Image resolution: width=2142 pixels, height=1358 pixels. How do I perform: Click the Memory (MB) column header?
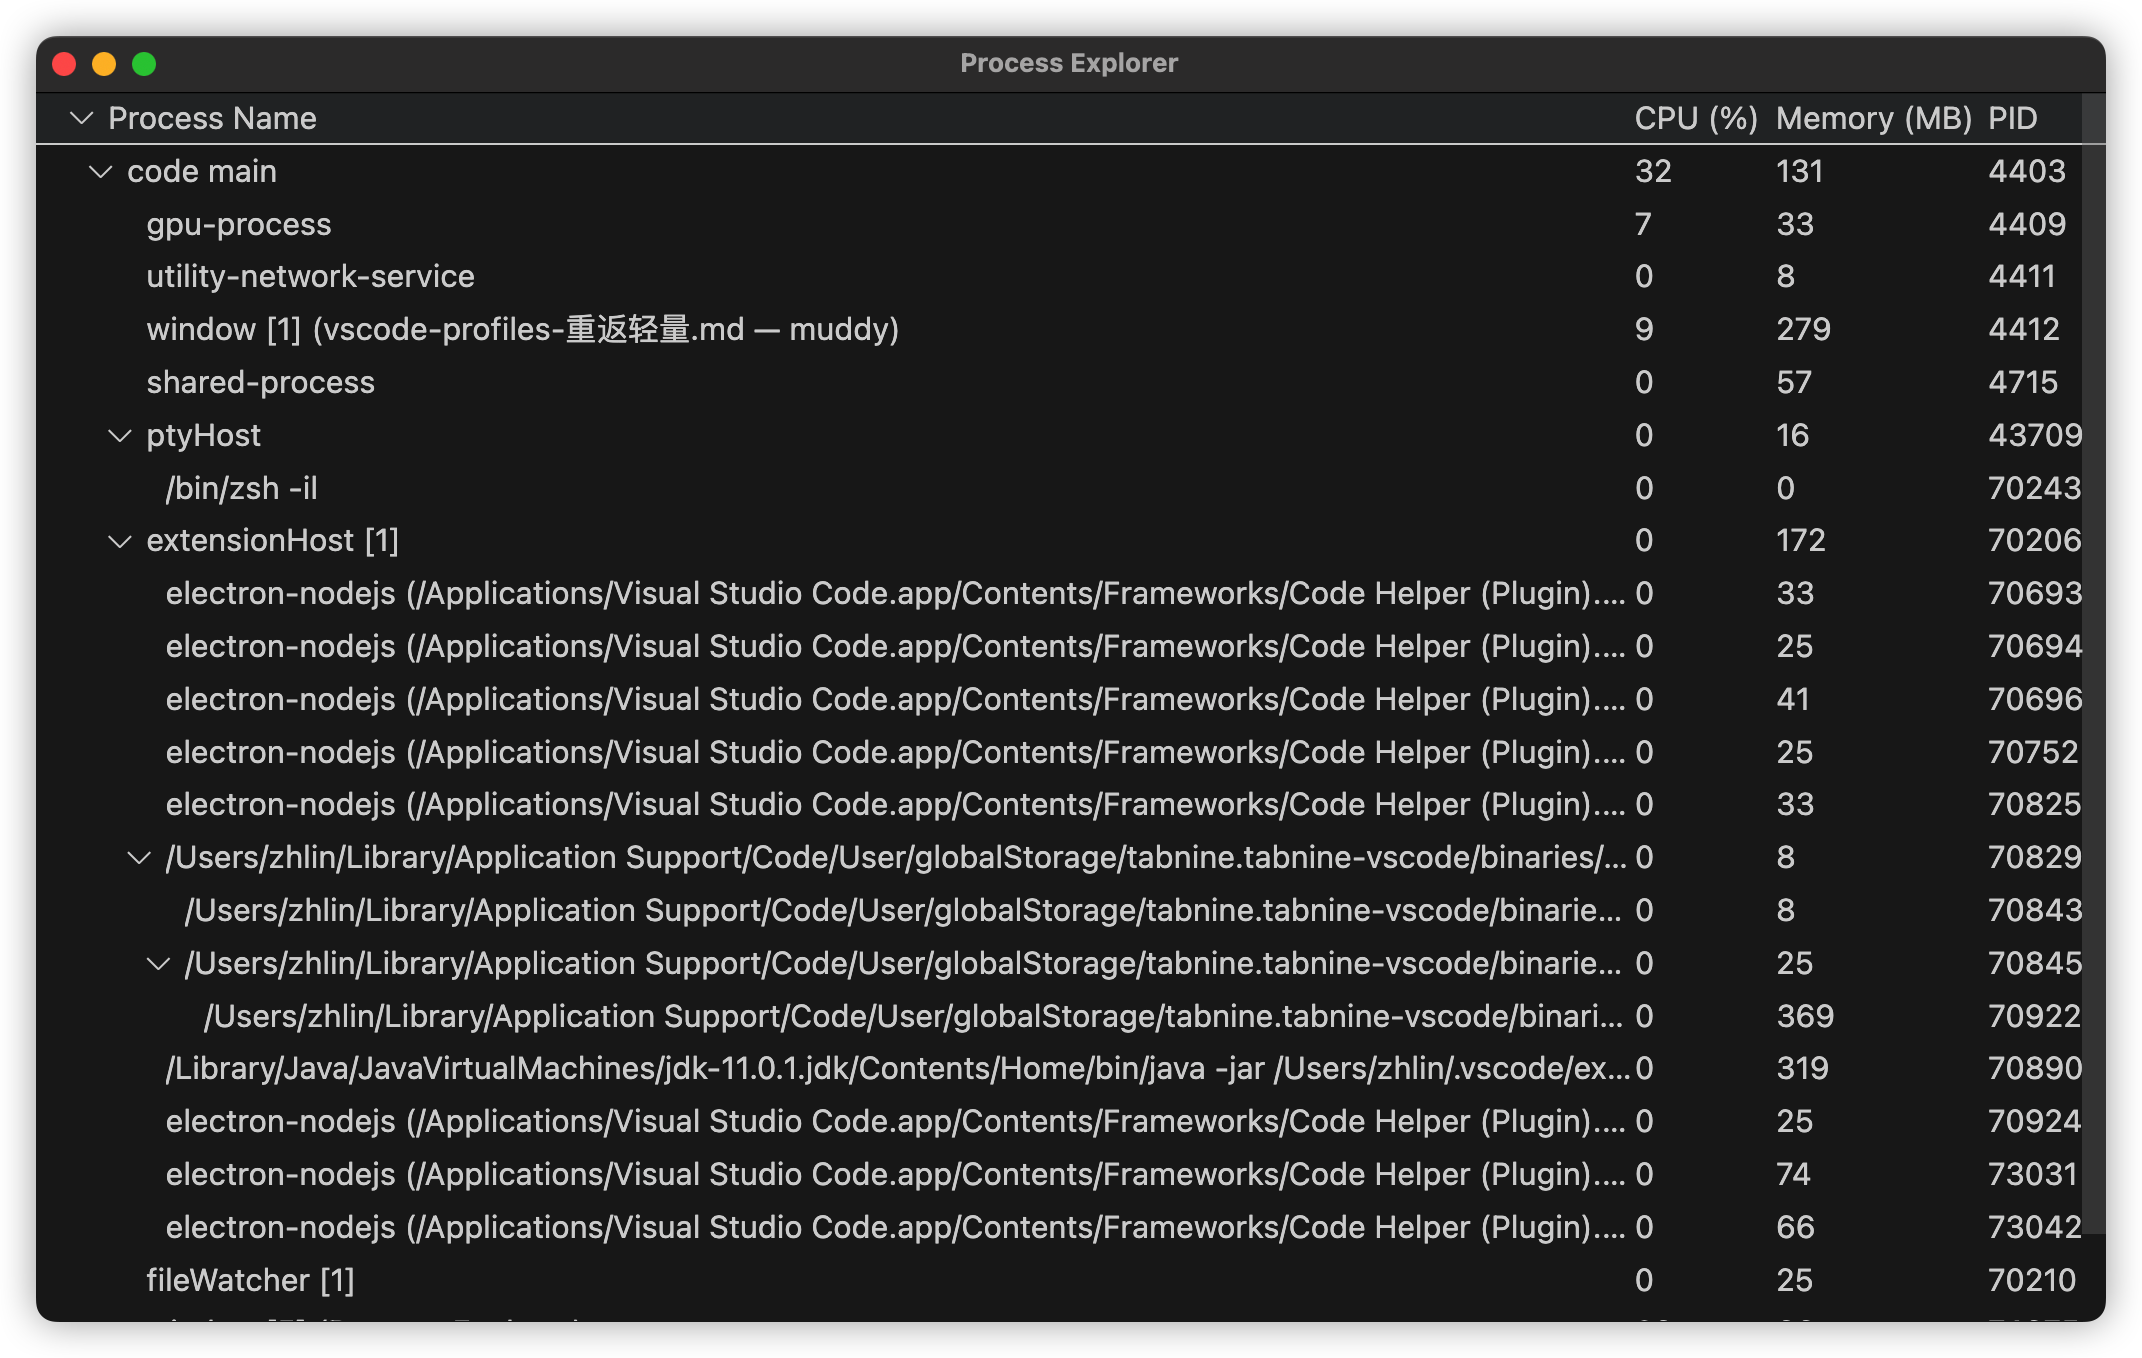pos(1873,119)
